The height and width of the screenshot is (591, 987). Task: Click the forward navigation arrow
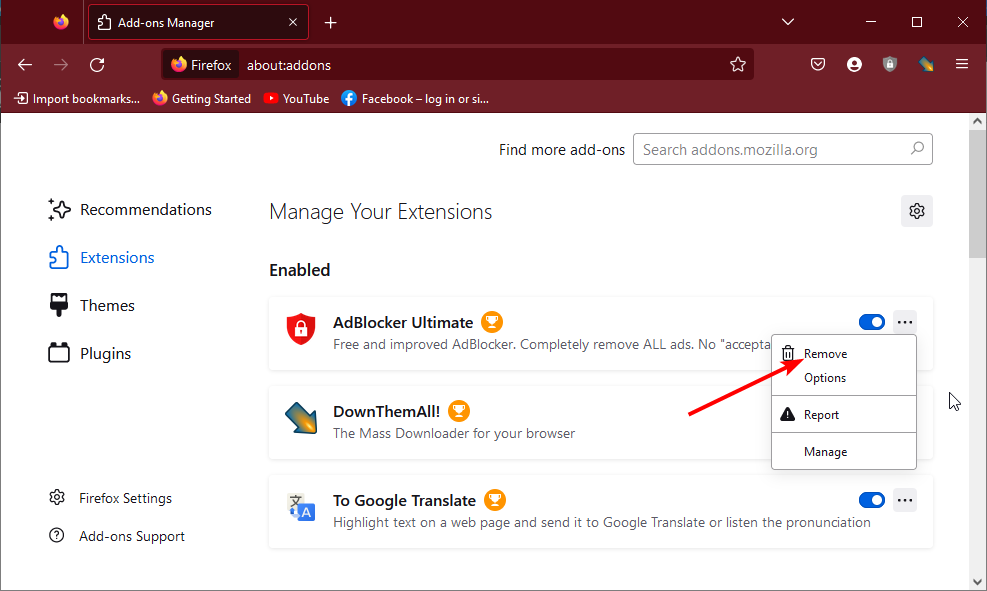61,65
